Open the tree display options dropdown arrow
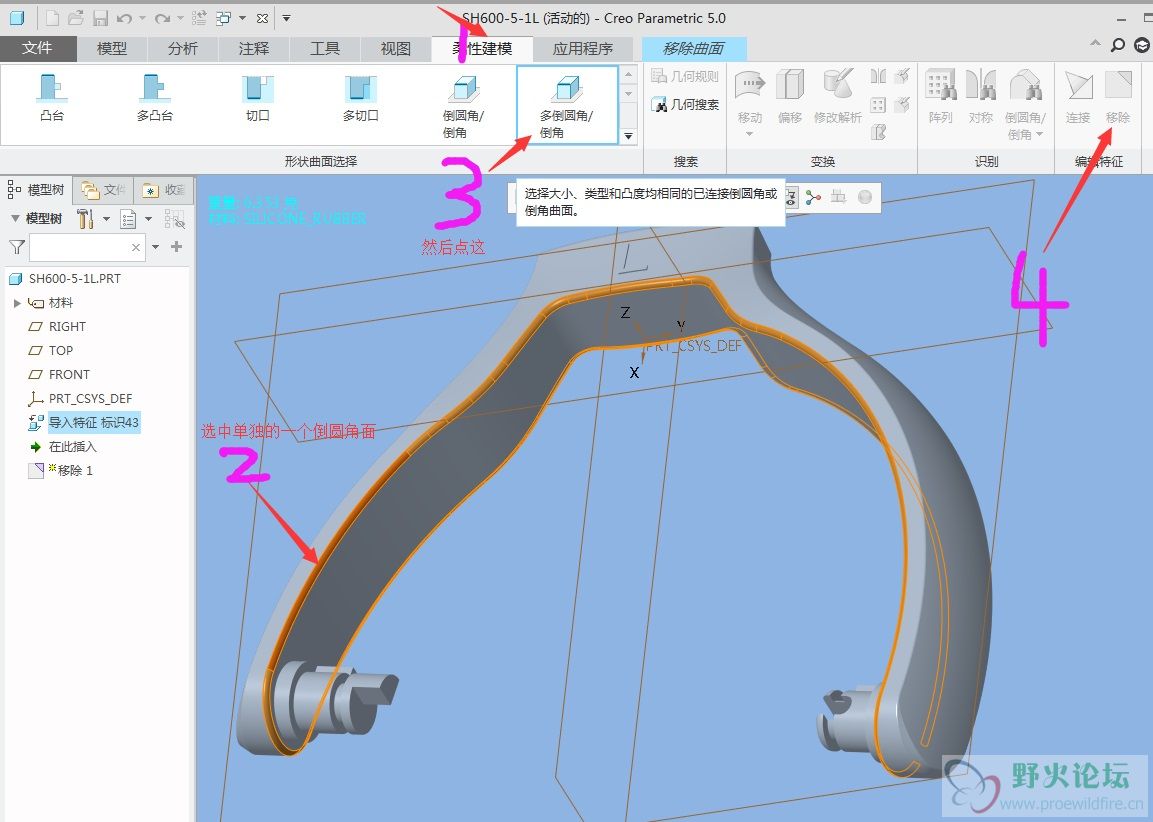Screen dimensions: 1153x822 coord(149,218)
